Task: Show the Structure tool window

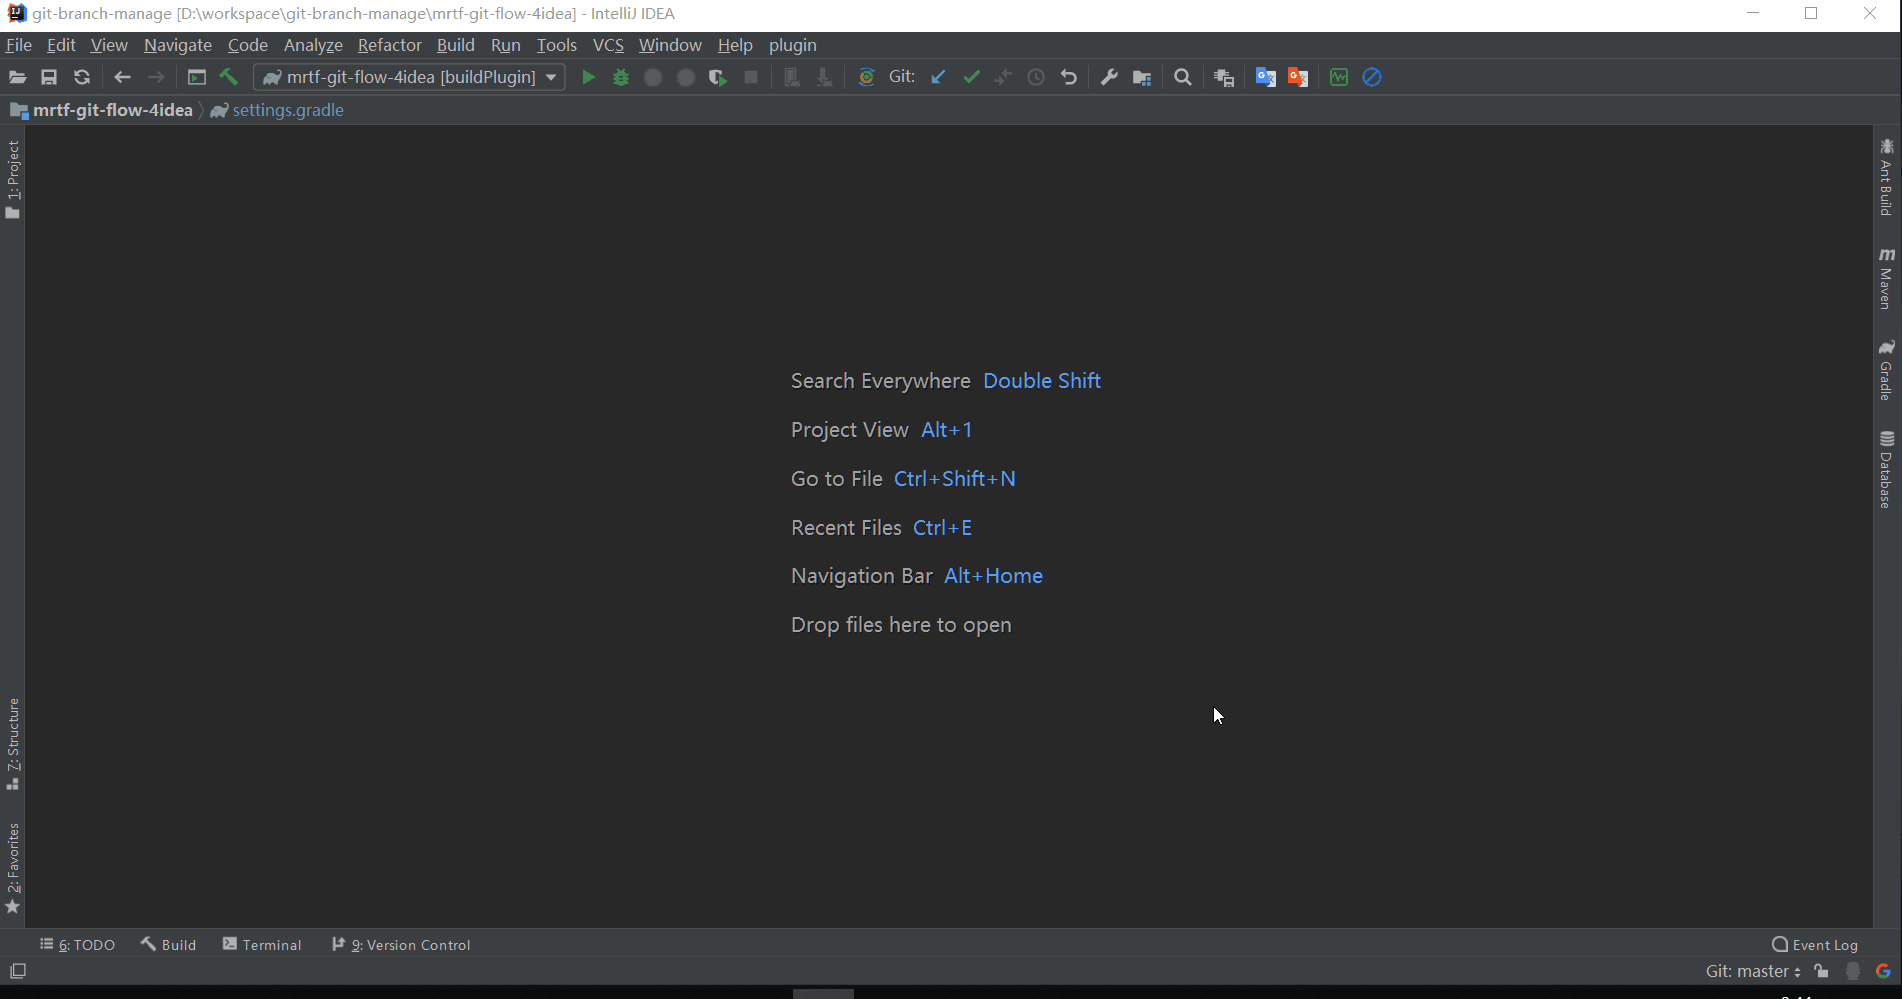Action: pyautogui.click(x=13, y=744)
